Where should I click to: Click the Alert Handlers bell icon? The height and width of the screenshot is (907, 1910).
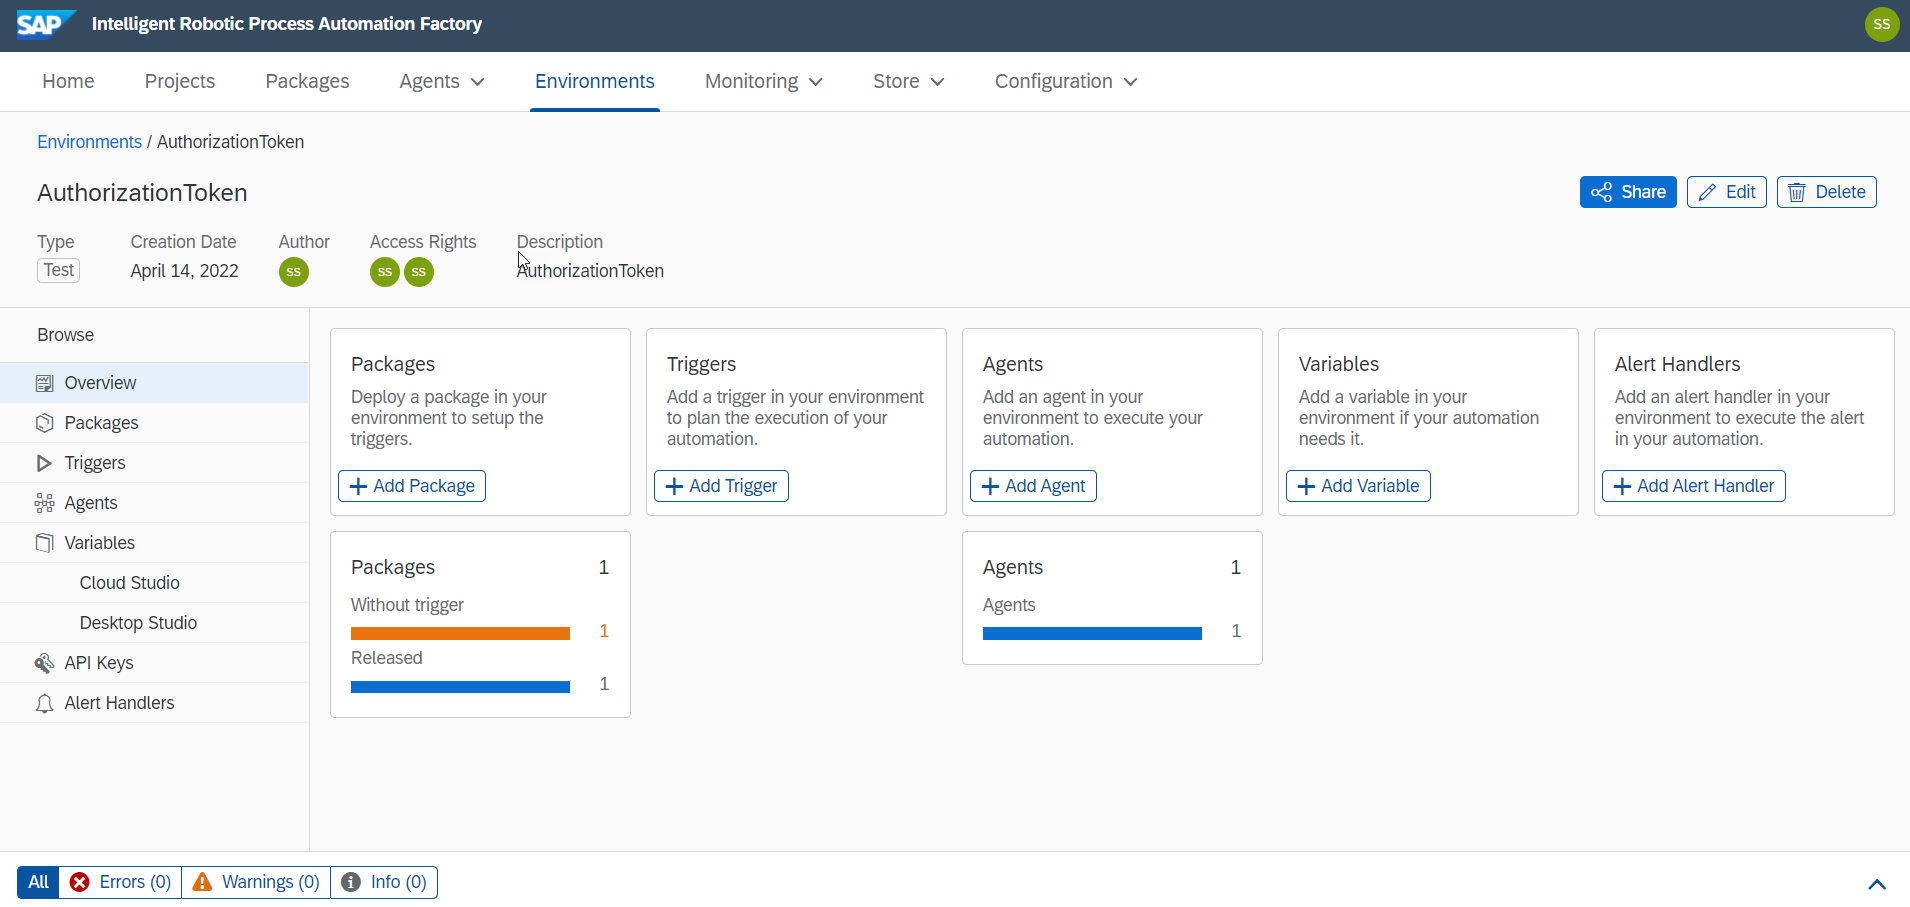44,703
